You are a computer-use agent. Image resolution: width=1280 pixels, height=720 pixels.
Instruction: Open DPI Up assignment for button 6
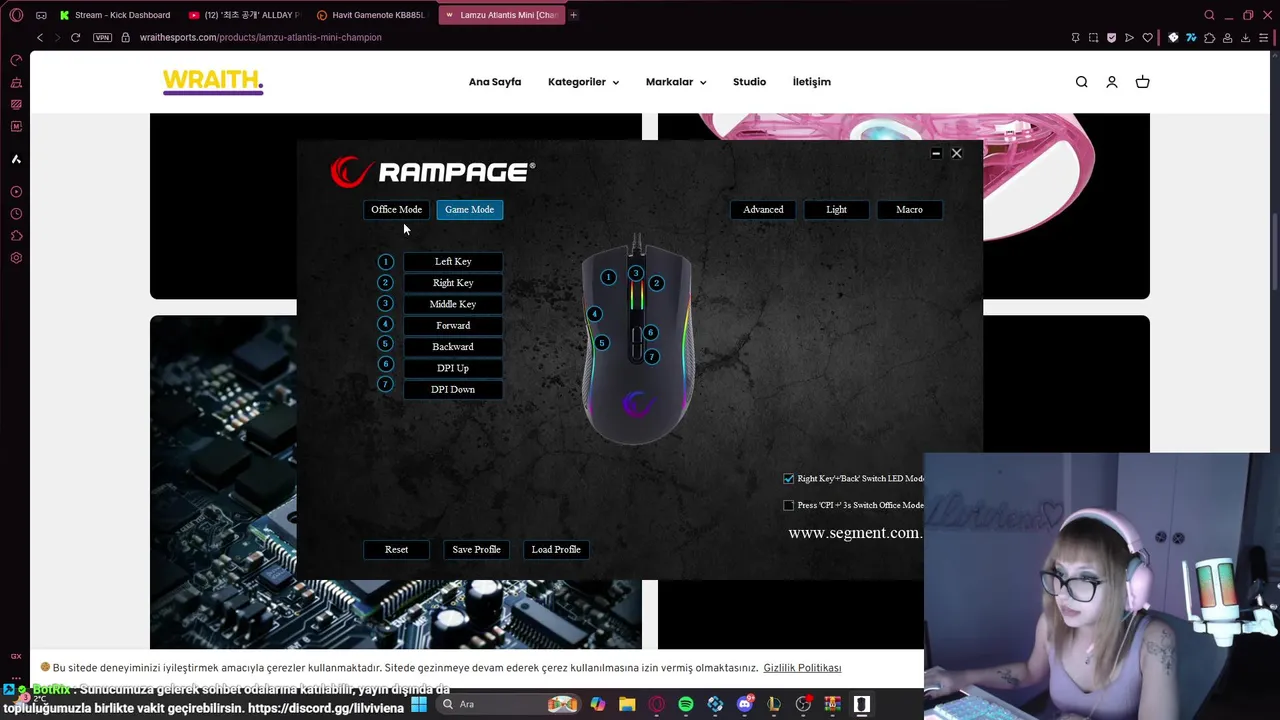453,368
